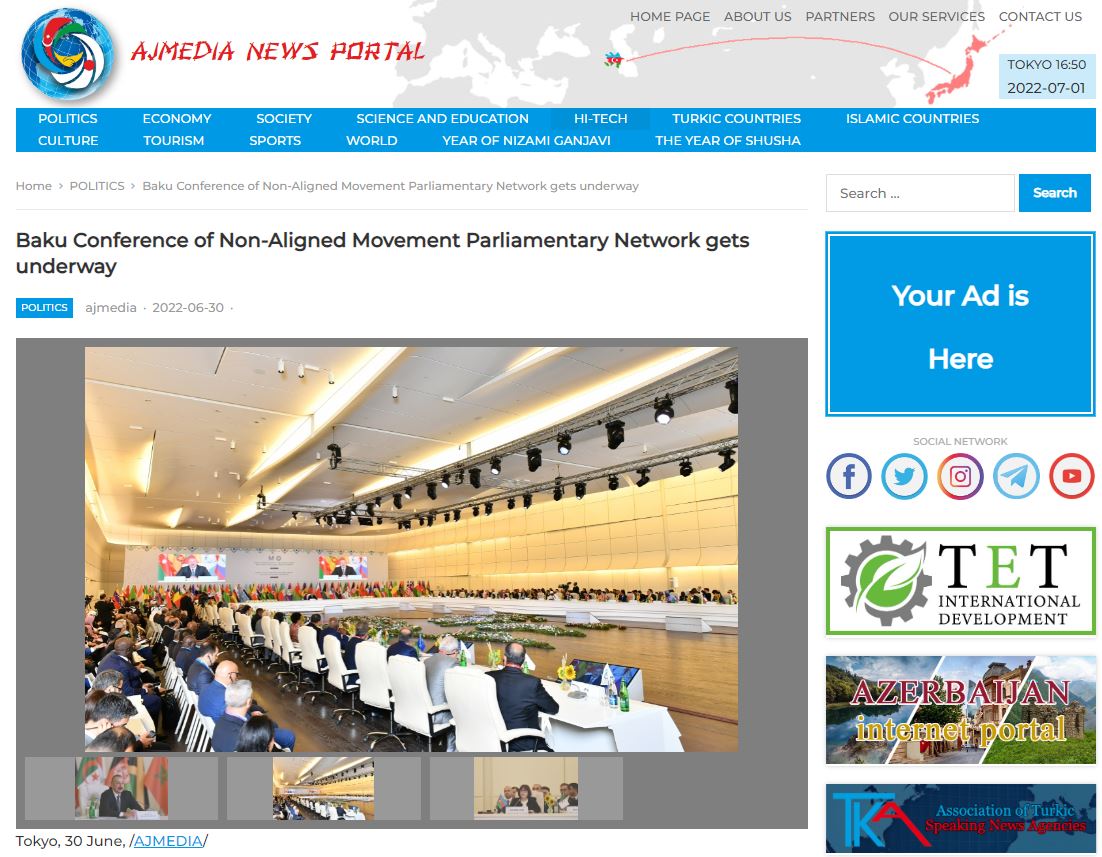Viewport: 1102px width, 857px height.
Task: Open OUR SERVICES page
Action: click(x=936, y=16)
